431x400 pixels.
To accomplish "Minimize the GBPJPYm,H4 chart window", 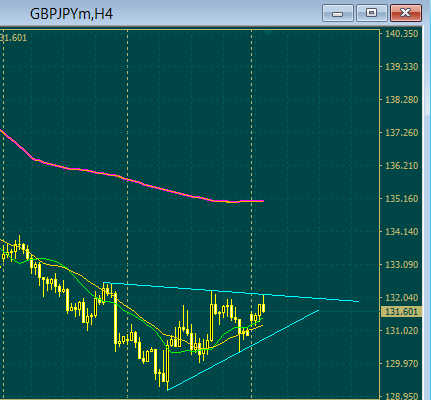I will tap(338, 13).
